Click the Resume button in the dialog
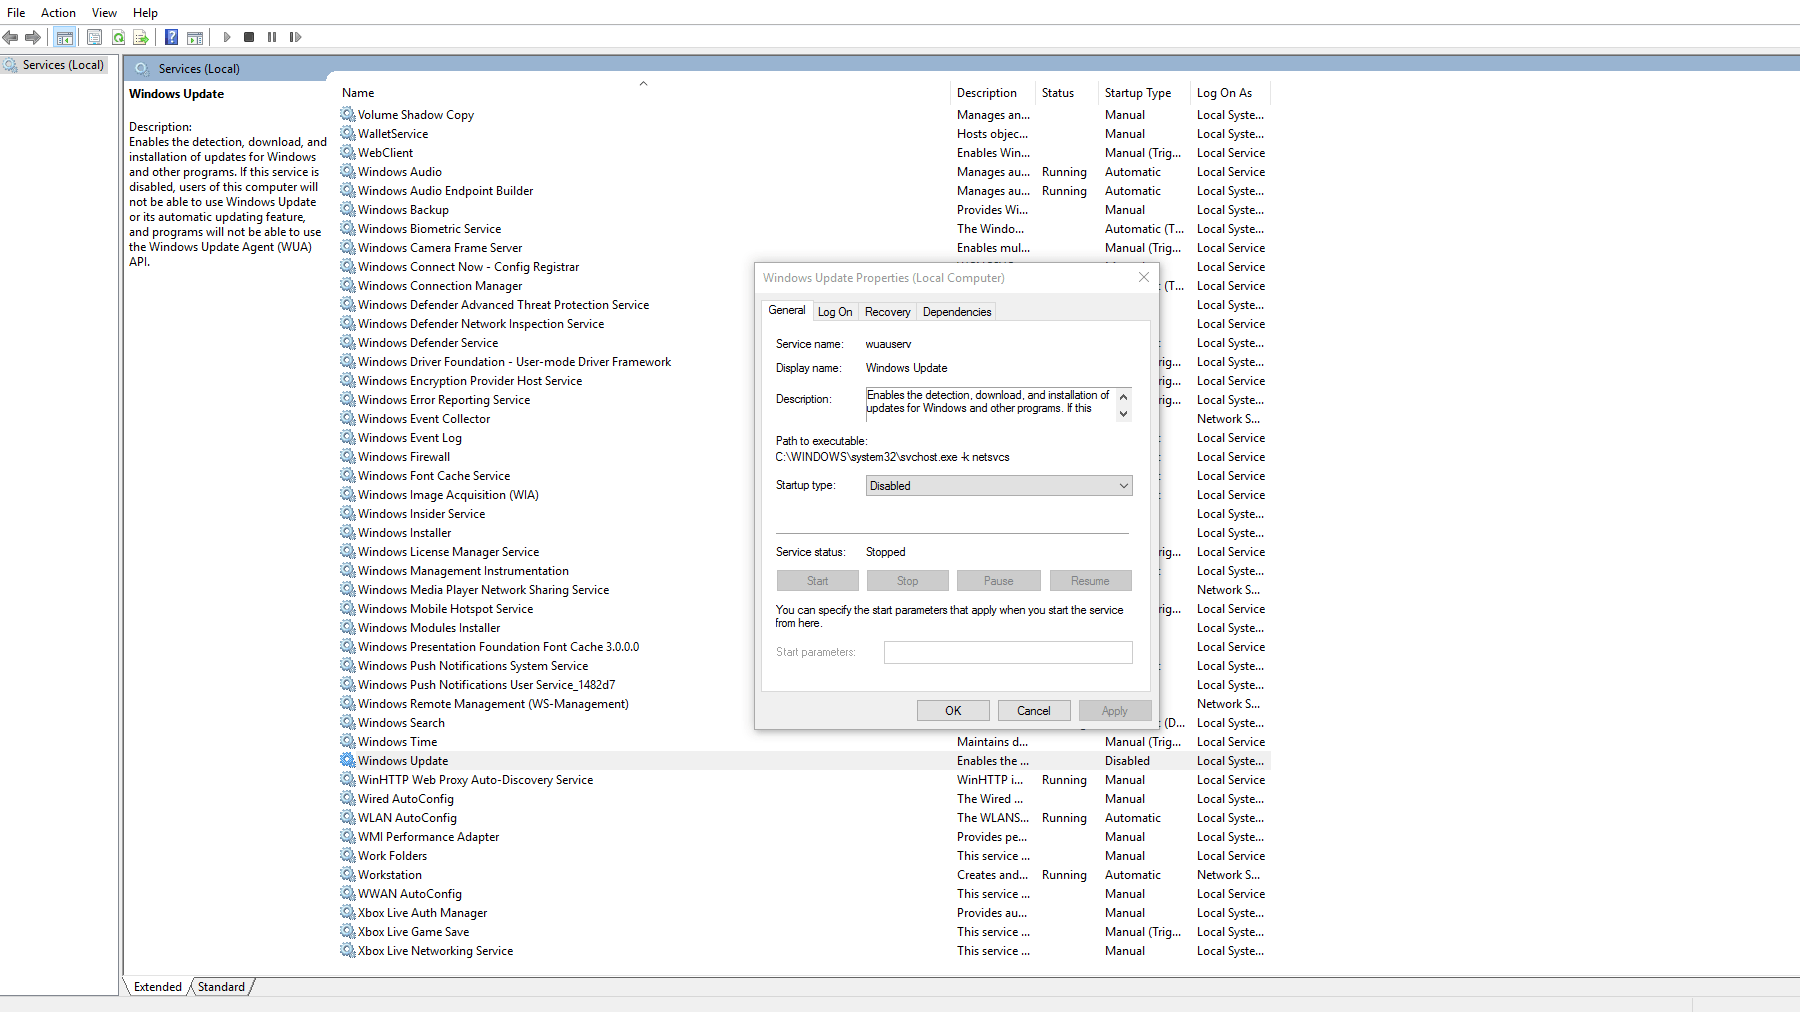Viewport: 1800px width, 1012px height. (1091, 581)
